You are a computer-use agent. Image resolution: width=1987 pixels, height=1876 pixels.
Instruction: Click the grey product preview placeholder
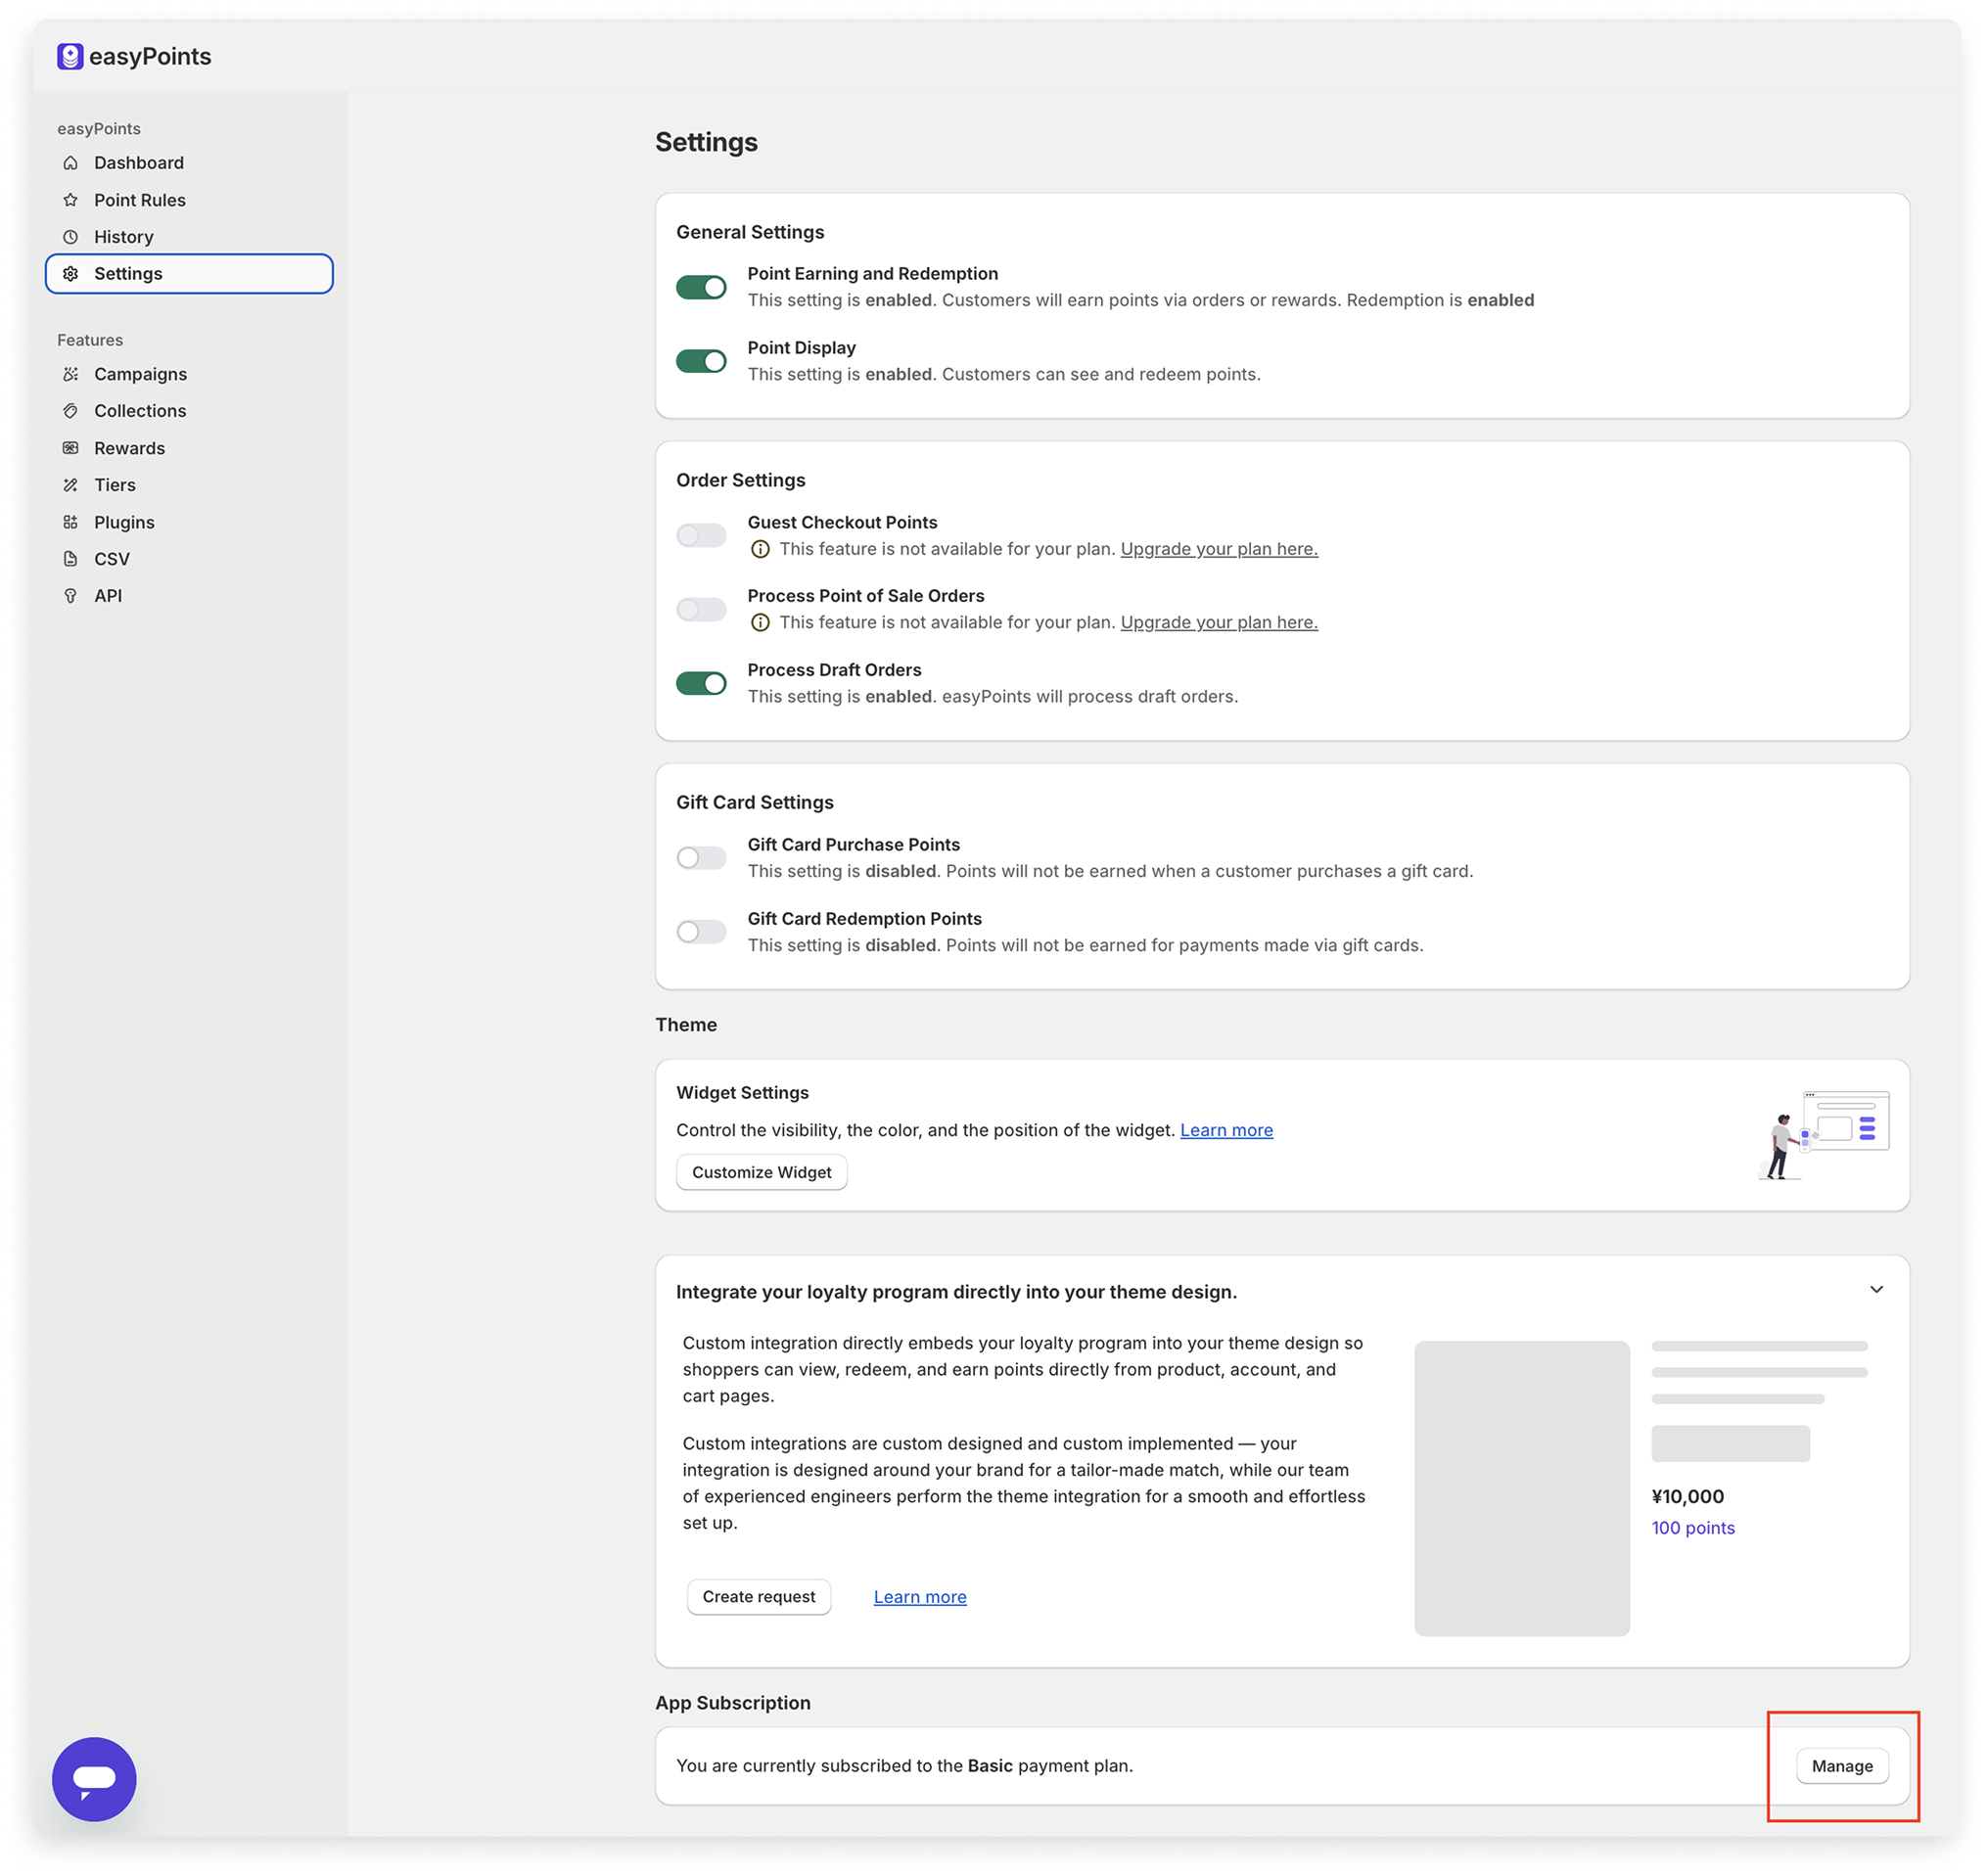tap(1521, 1489)
